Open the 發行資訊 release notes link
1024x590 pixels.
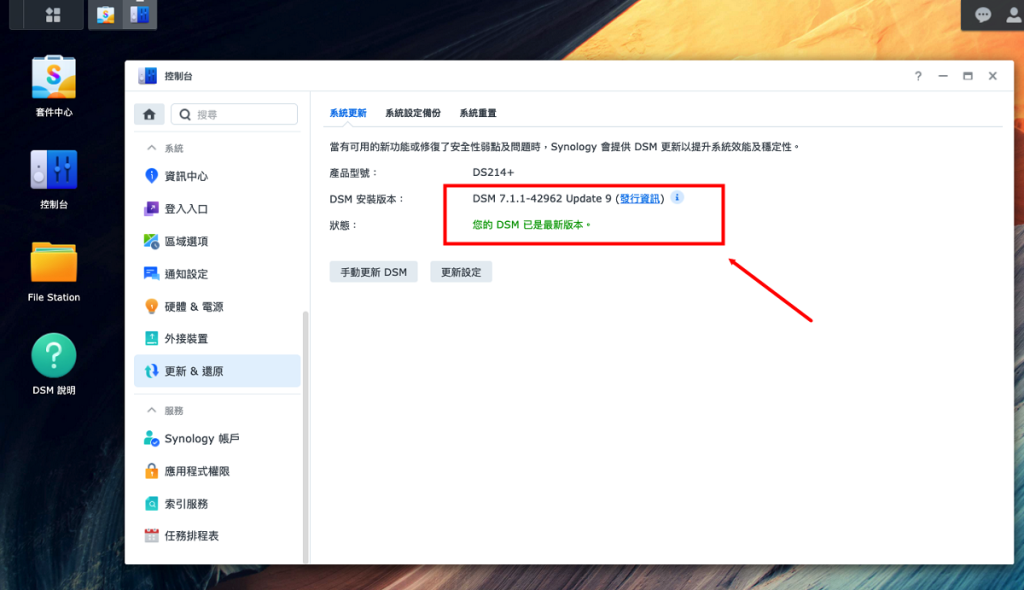coord(640,199)
